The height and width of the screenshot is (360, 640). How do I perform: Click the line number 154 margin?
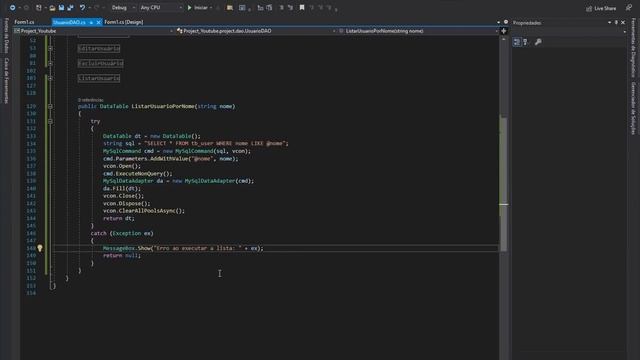coord(31,293)
